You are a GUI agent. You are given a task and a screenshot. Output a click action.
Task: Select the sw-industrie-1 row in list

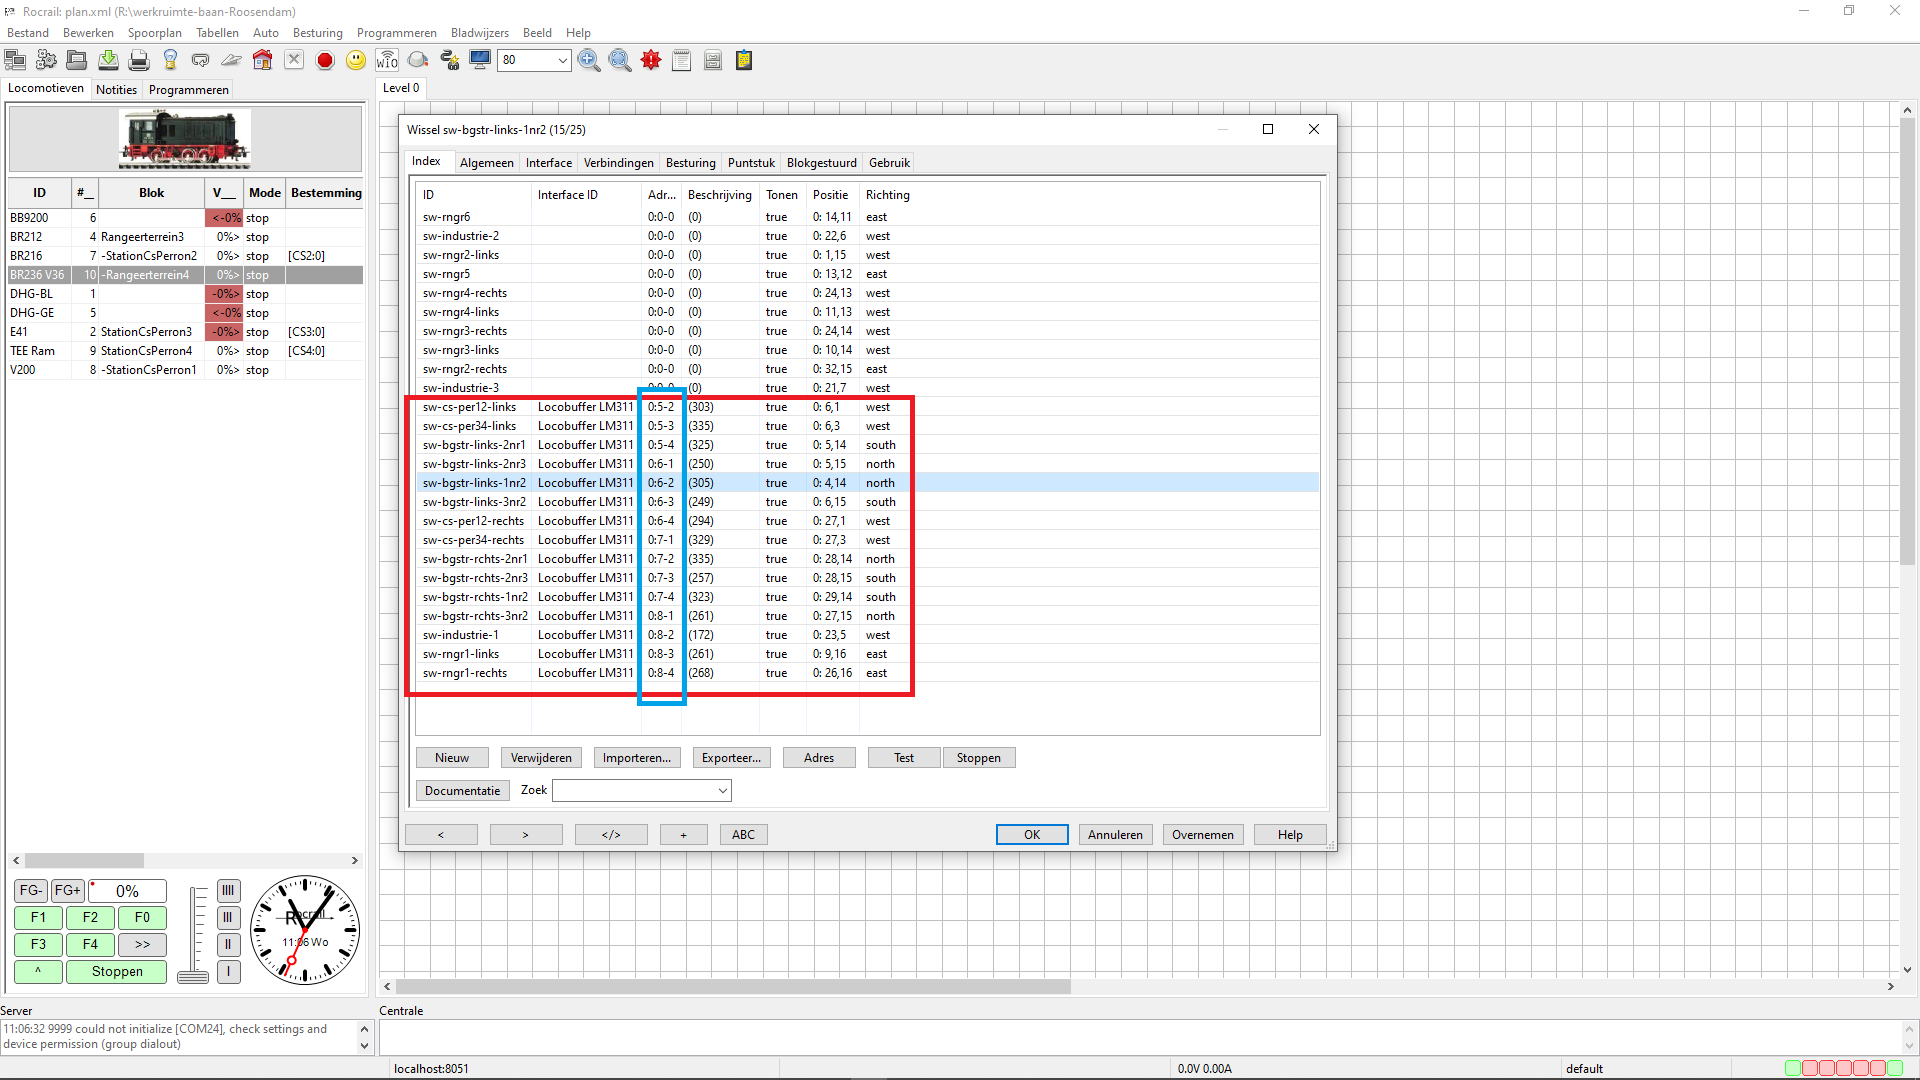(460, 635)
